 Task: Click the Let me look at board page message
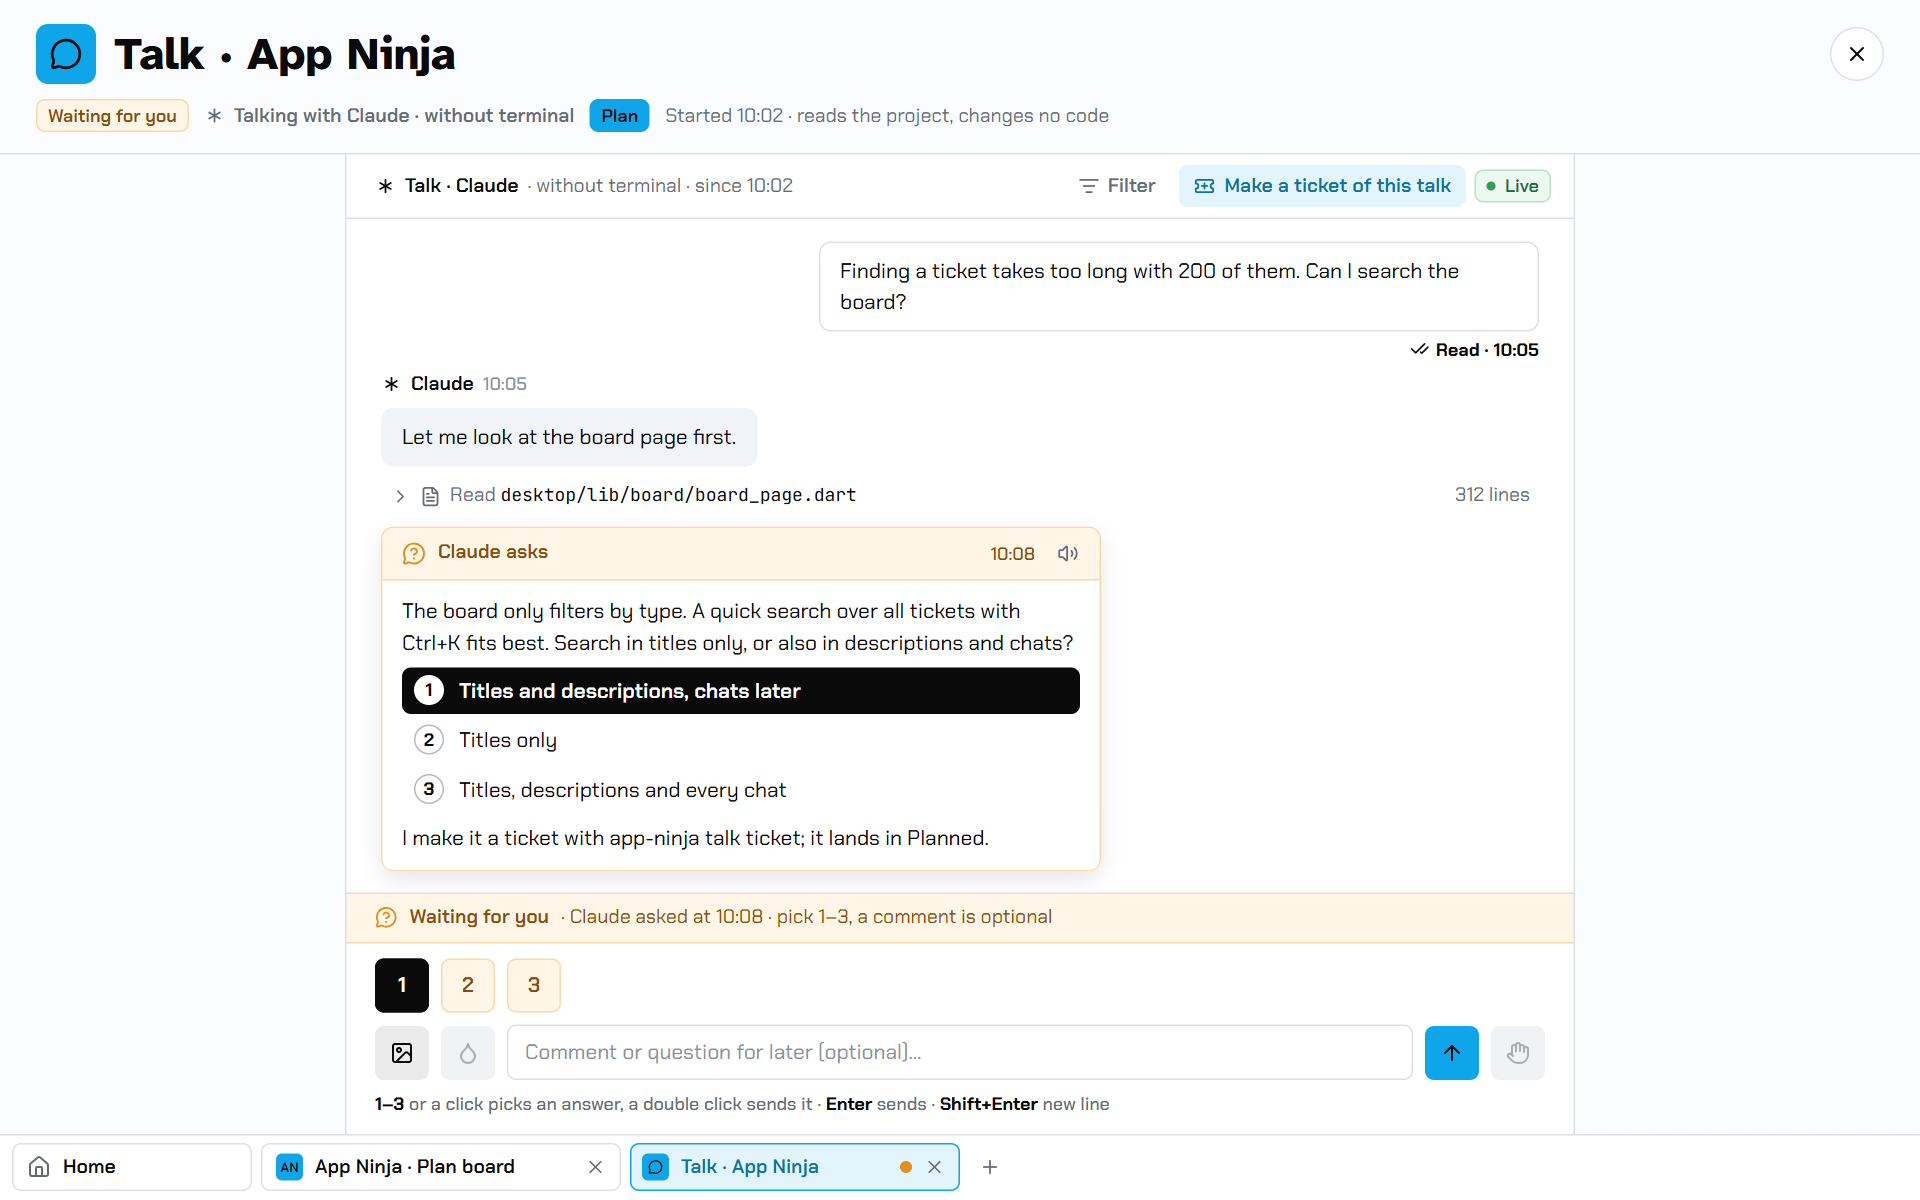pos(569,437)
